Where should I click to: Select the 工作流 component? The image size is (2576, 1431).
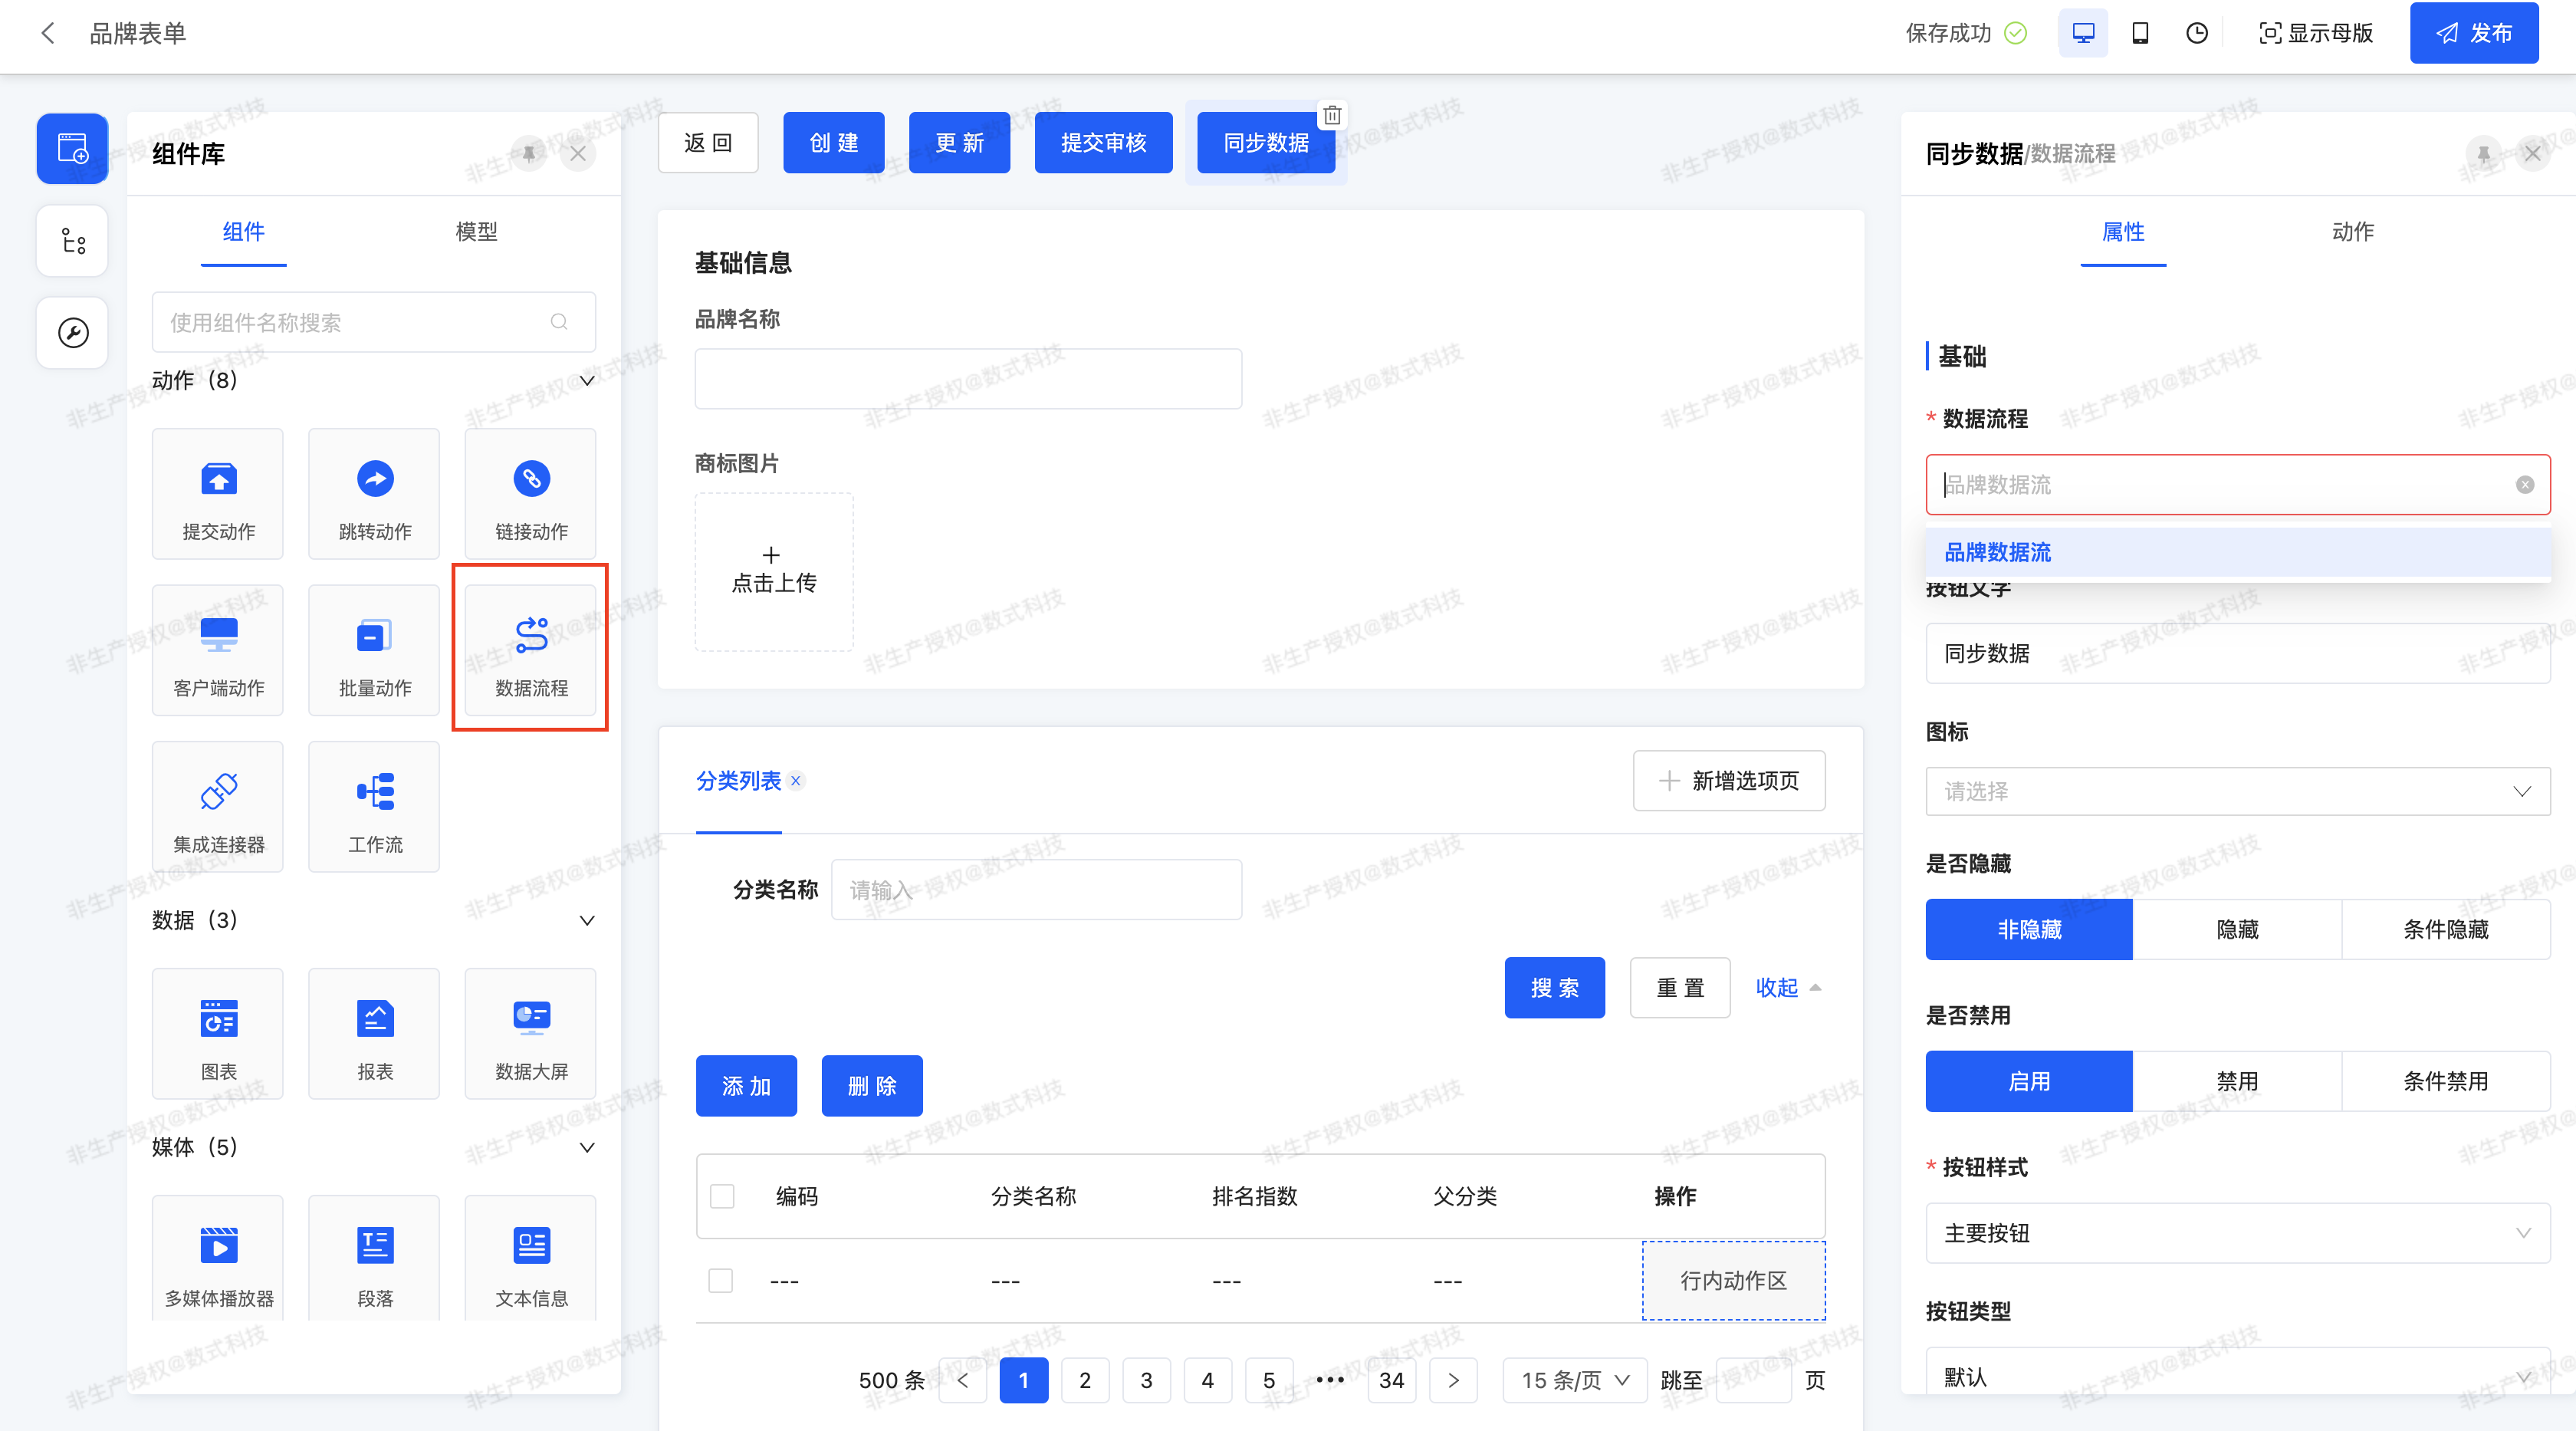[x=374, y=806]
